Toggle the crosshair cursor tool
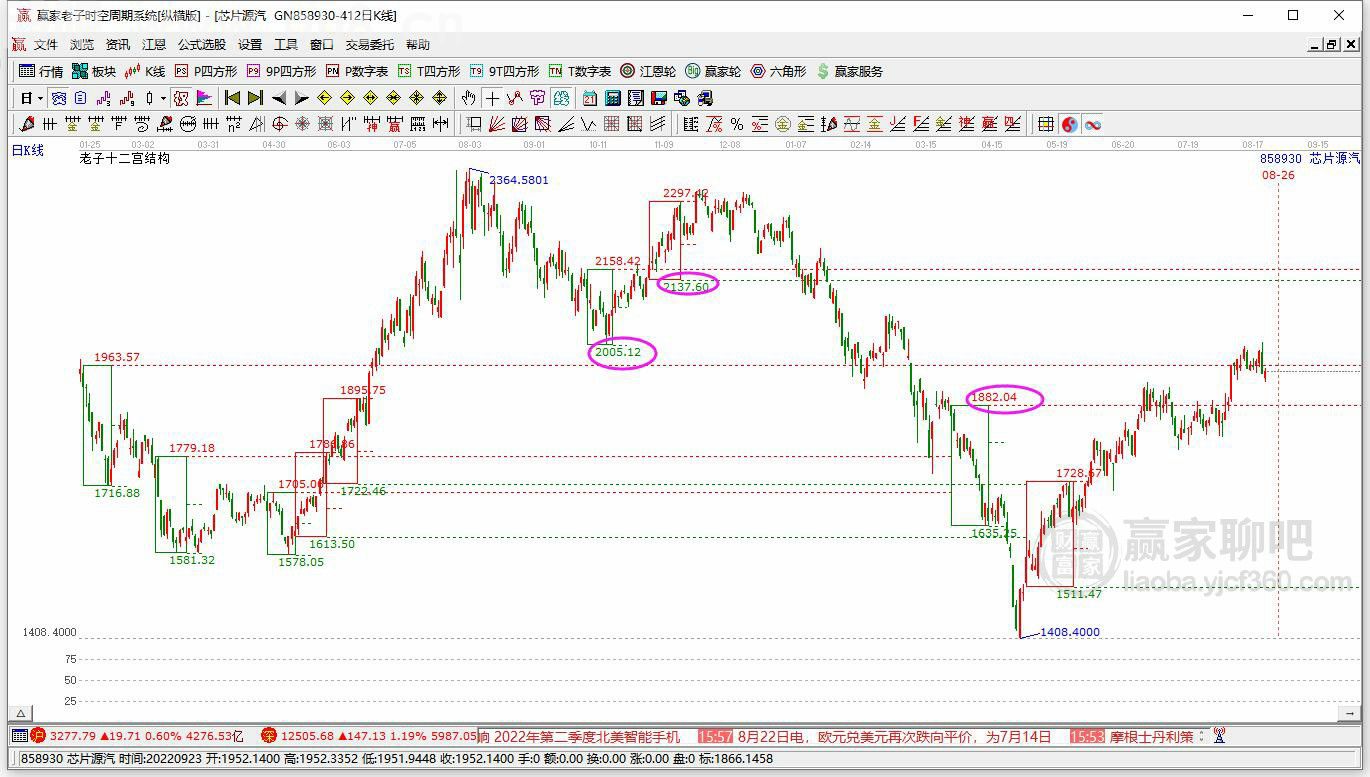Screen dimensions: 1370x777 492,98
